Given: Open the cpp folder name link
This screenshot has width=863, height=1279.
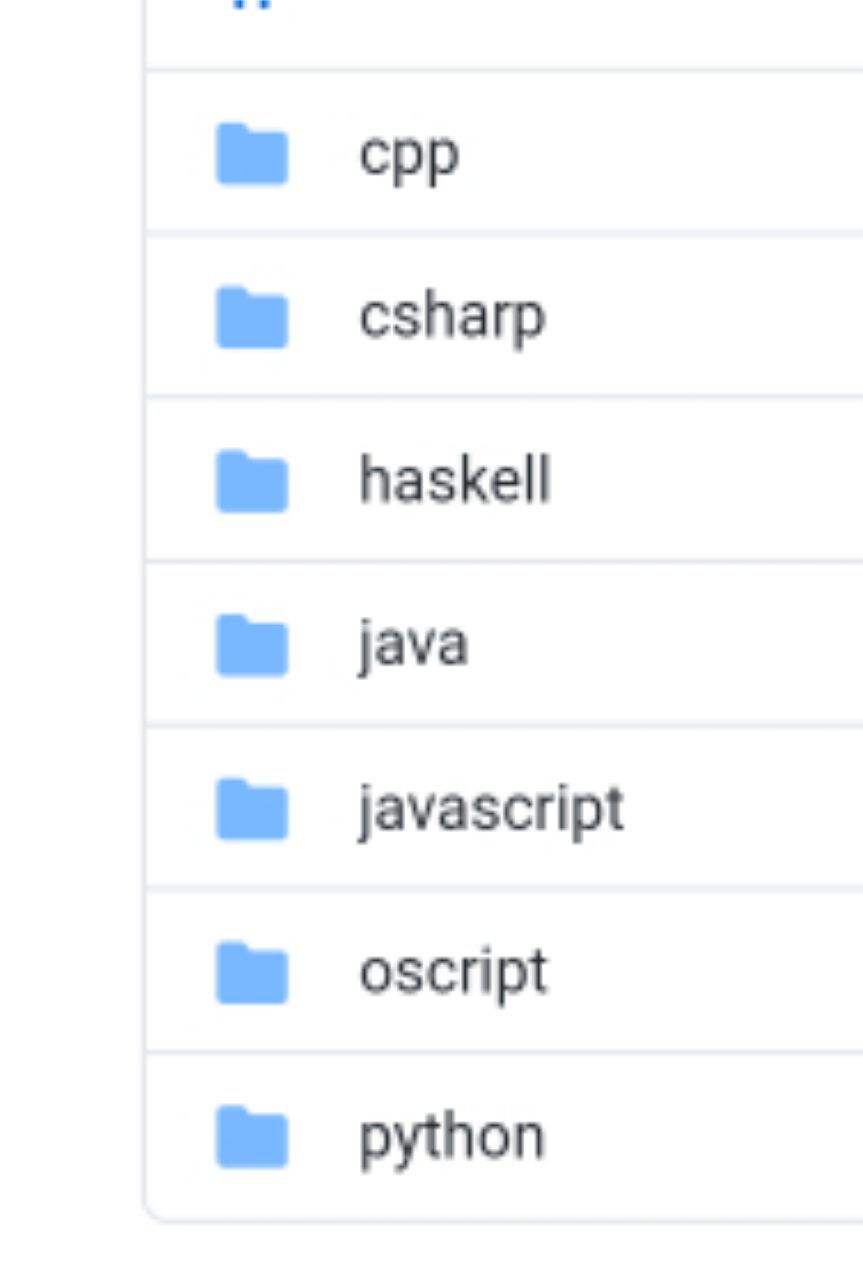Looking at the screenshot, I should coord(409,155).
